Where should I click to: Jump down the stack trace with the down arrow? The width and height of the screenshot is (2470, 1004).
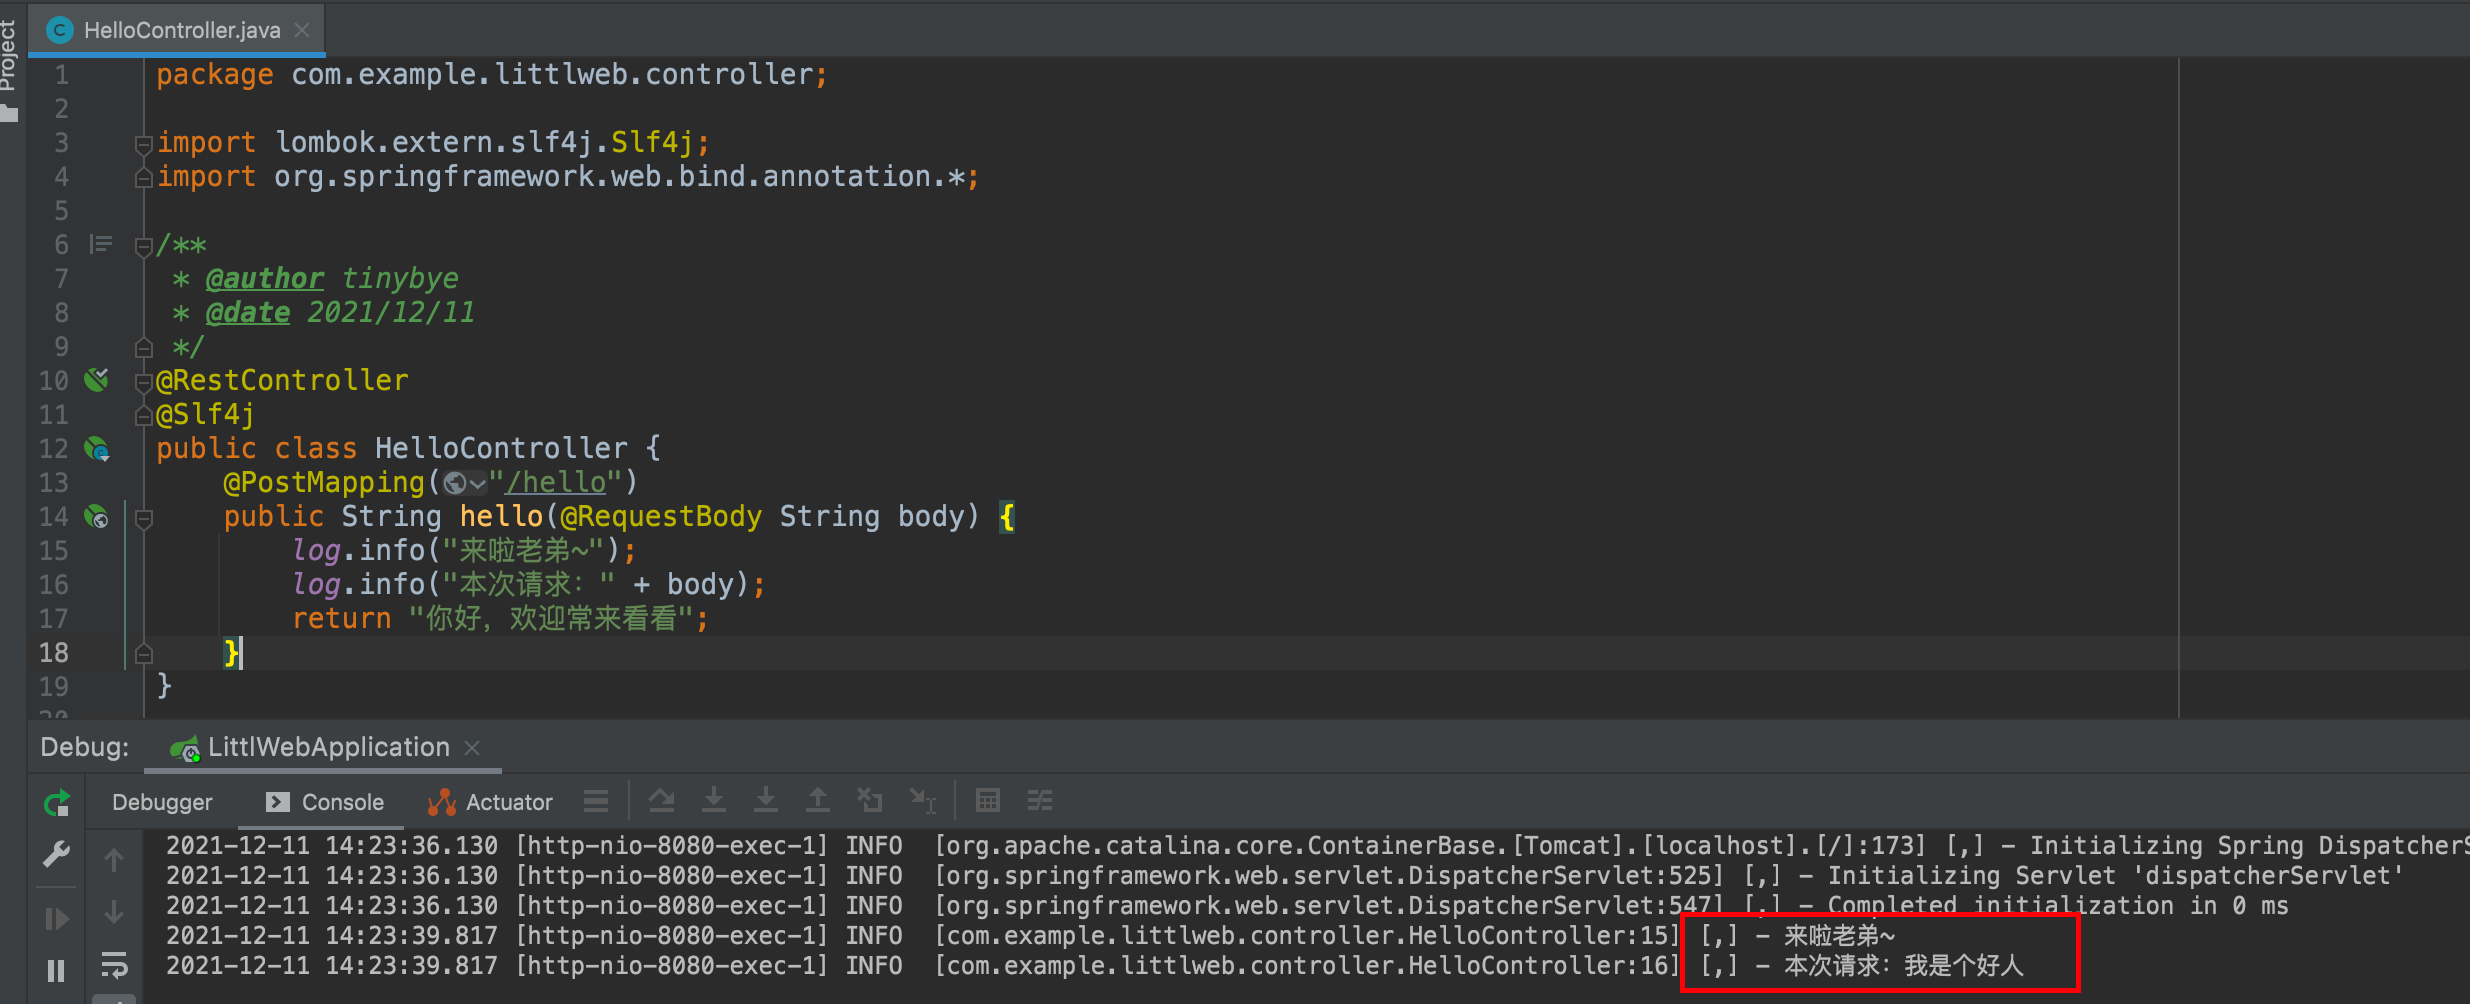[x=114, y=912]
